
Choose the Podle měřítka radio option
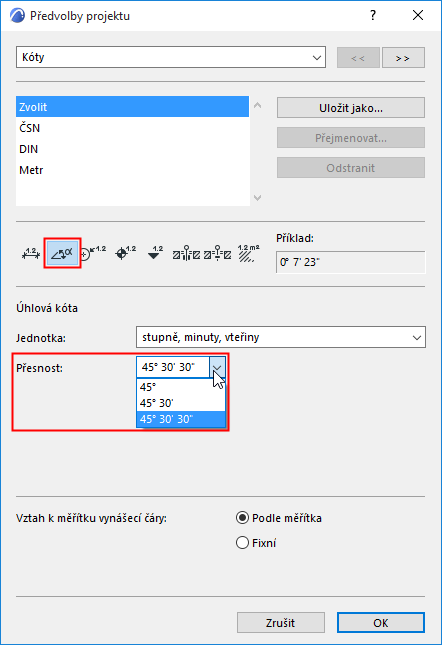click(x=279, y=518)
